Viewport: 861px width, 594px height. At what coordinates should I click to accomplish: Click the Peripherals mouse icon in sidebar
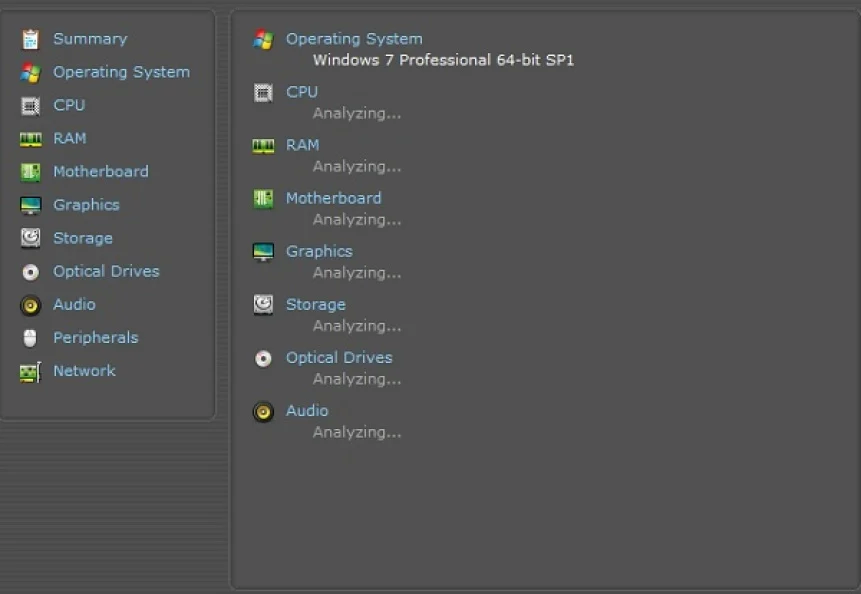pyautogui.click(x=30, y=338)
